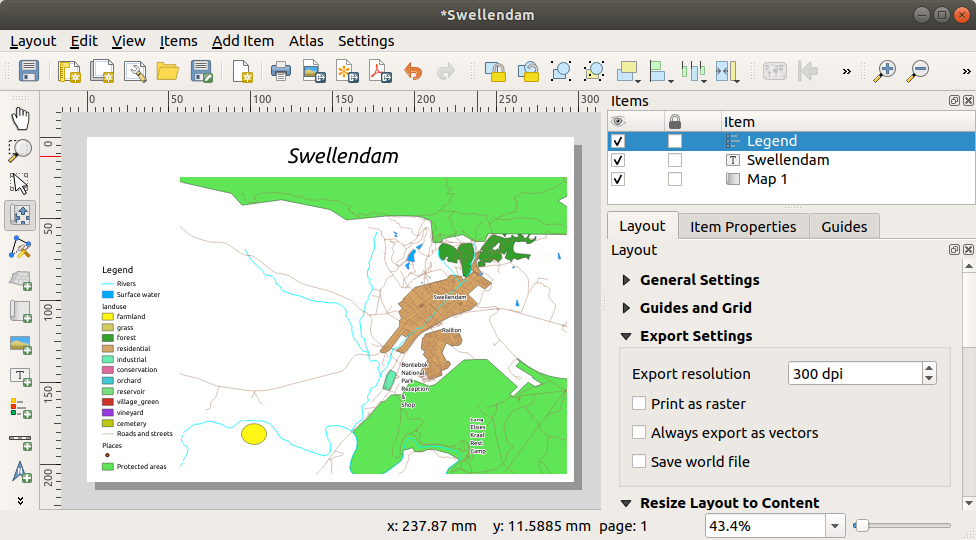The width and height of the screenshot is (976, 540).
Task: Export layout as PDF
Action: pos(379,71)
